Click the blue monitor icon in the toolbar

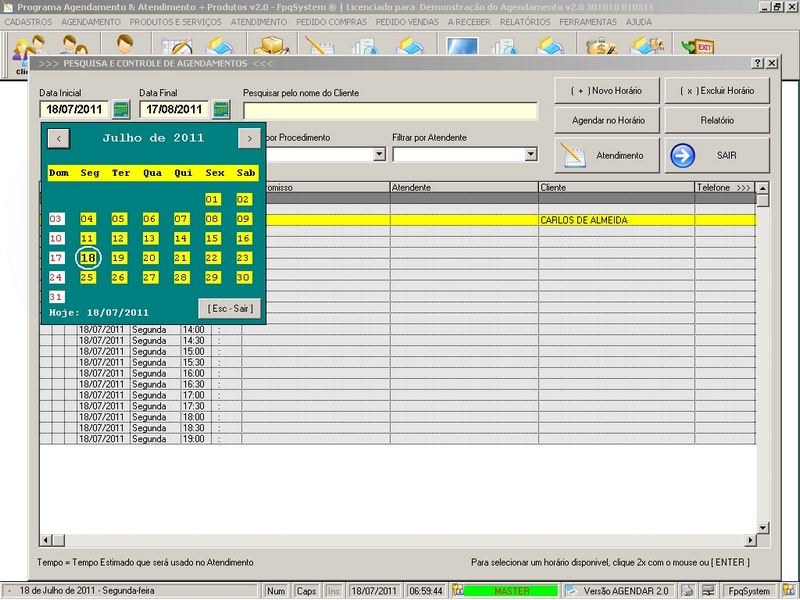[x=462, y=48]
